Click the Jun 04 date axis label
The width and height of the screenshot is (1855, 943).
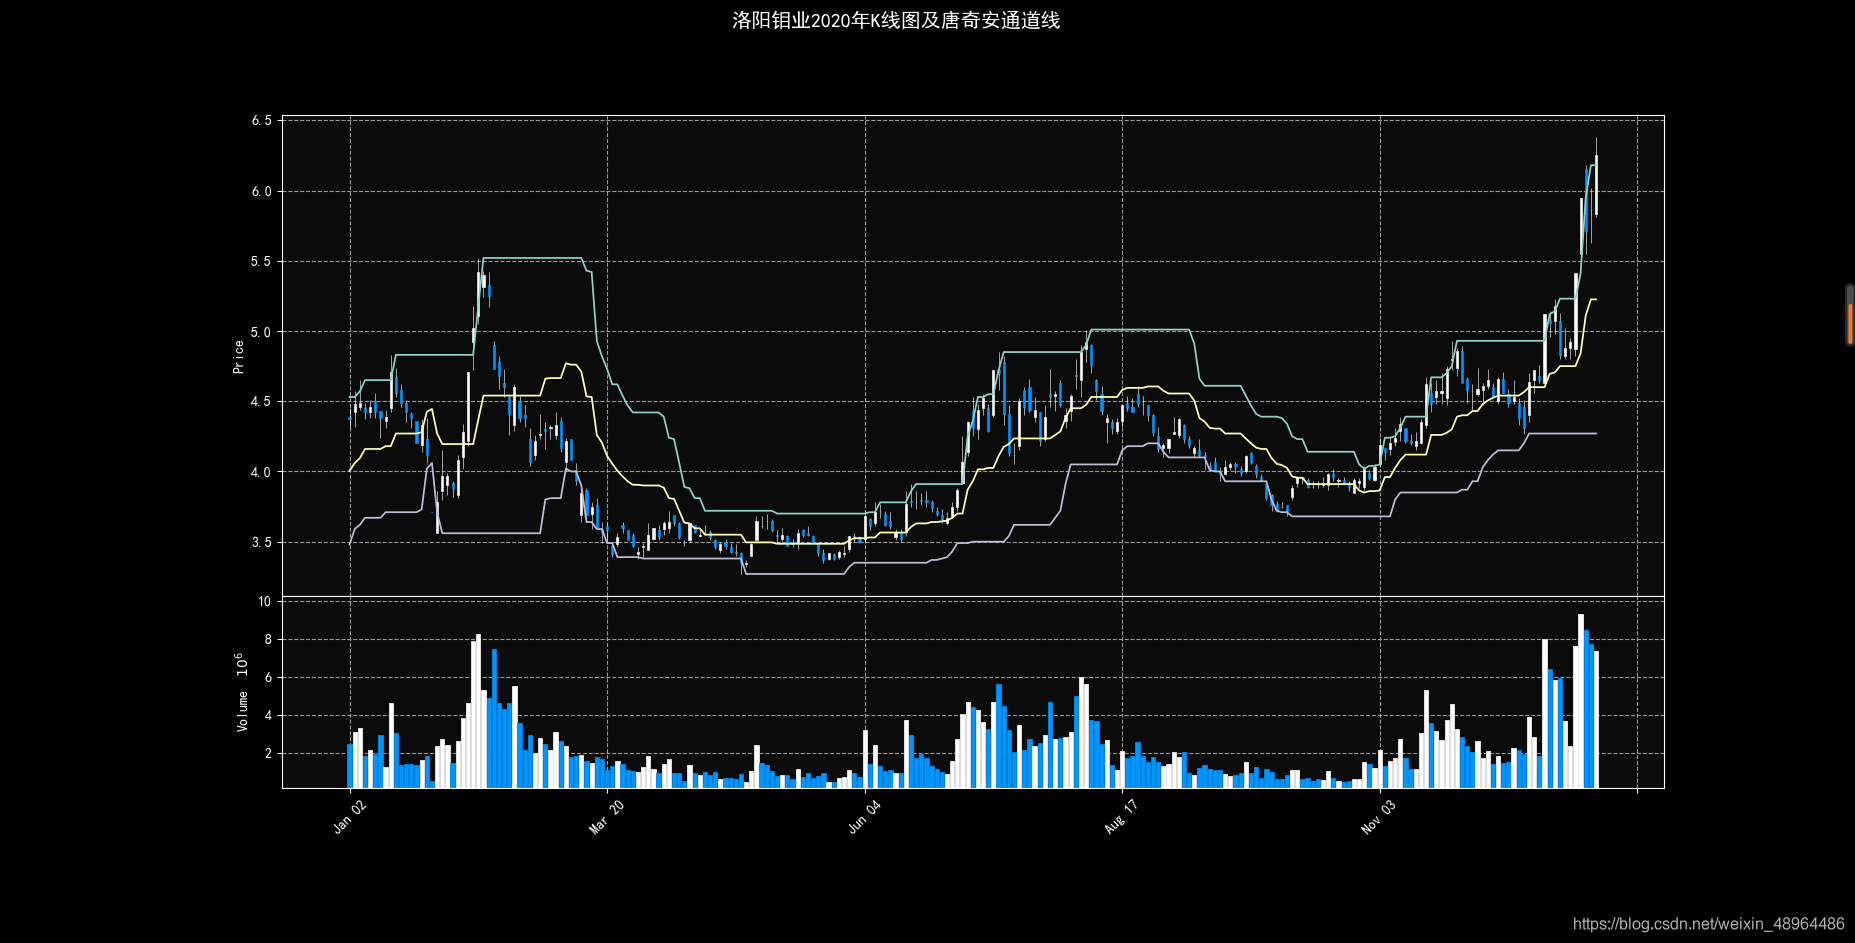(x=864, y=816)
